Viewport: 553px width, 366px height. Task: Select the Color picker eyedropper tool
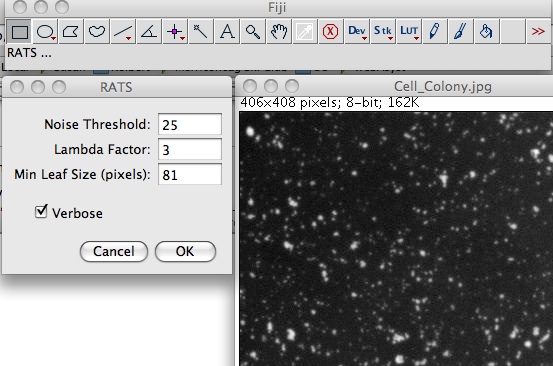point(305,32)
